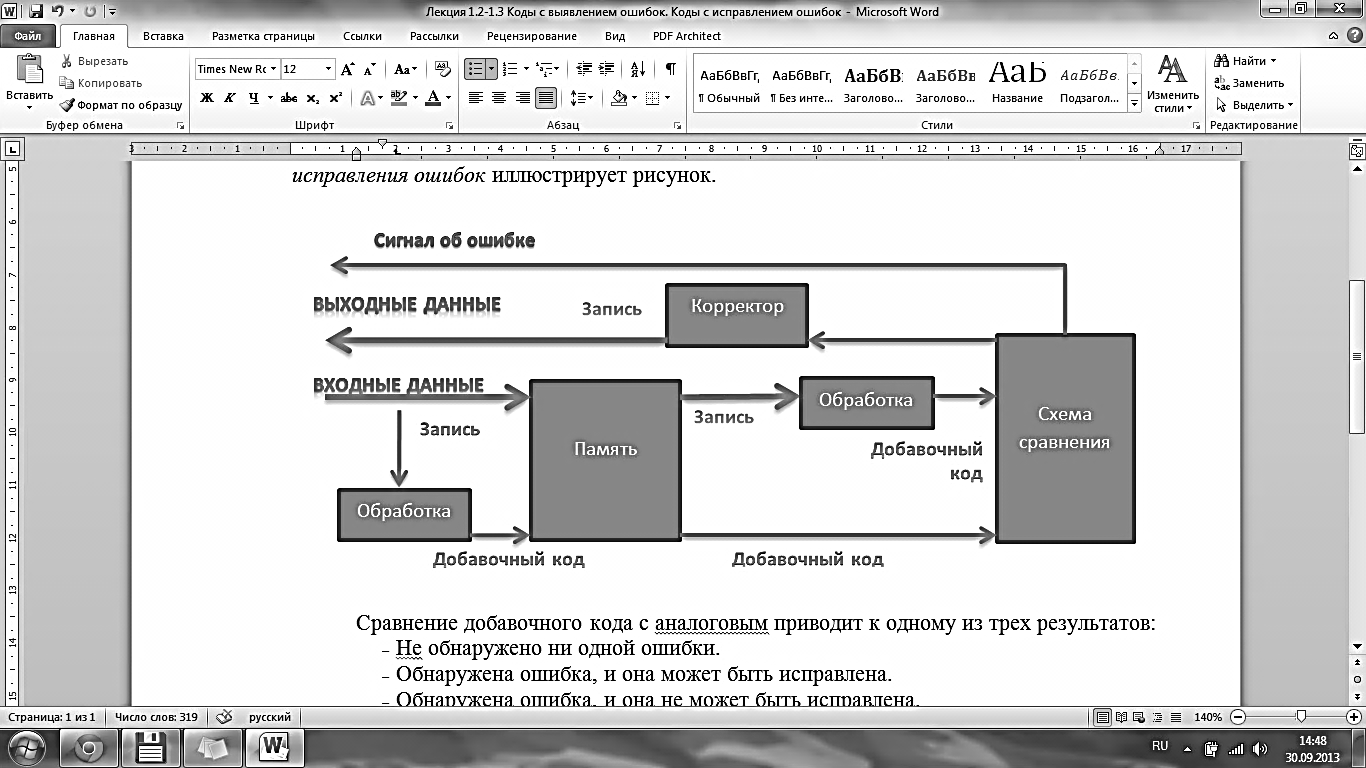
Task: Open the Change Case (Аа) dropdown
Action: coord(405,69)
